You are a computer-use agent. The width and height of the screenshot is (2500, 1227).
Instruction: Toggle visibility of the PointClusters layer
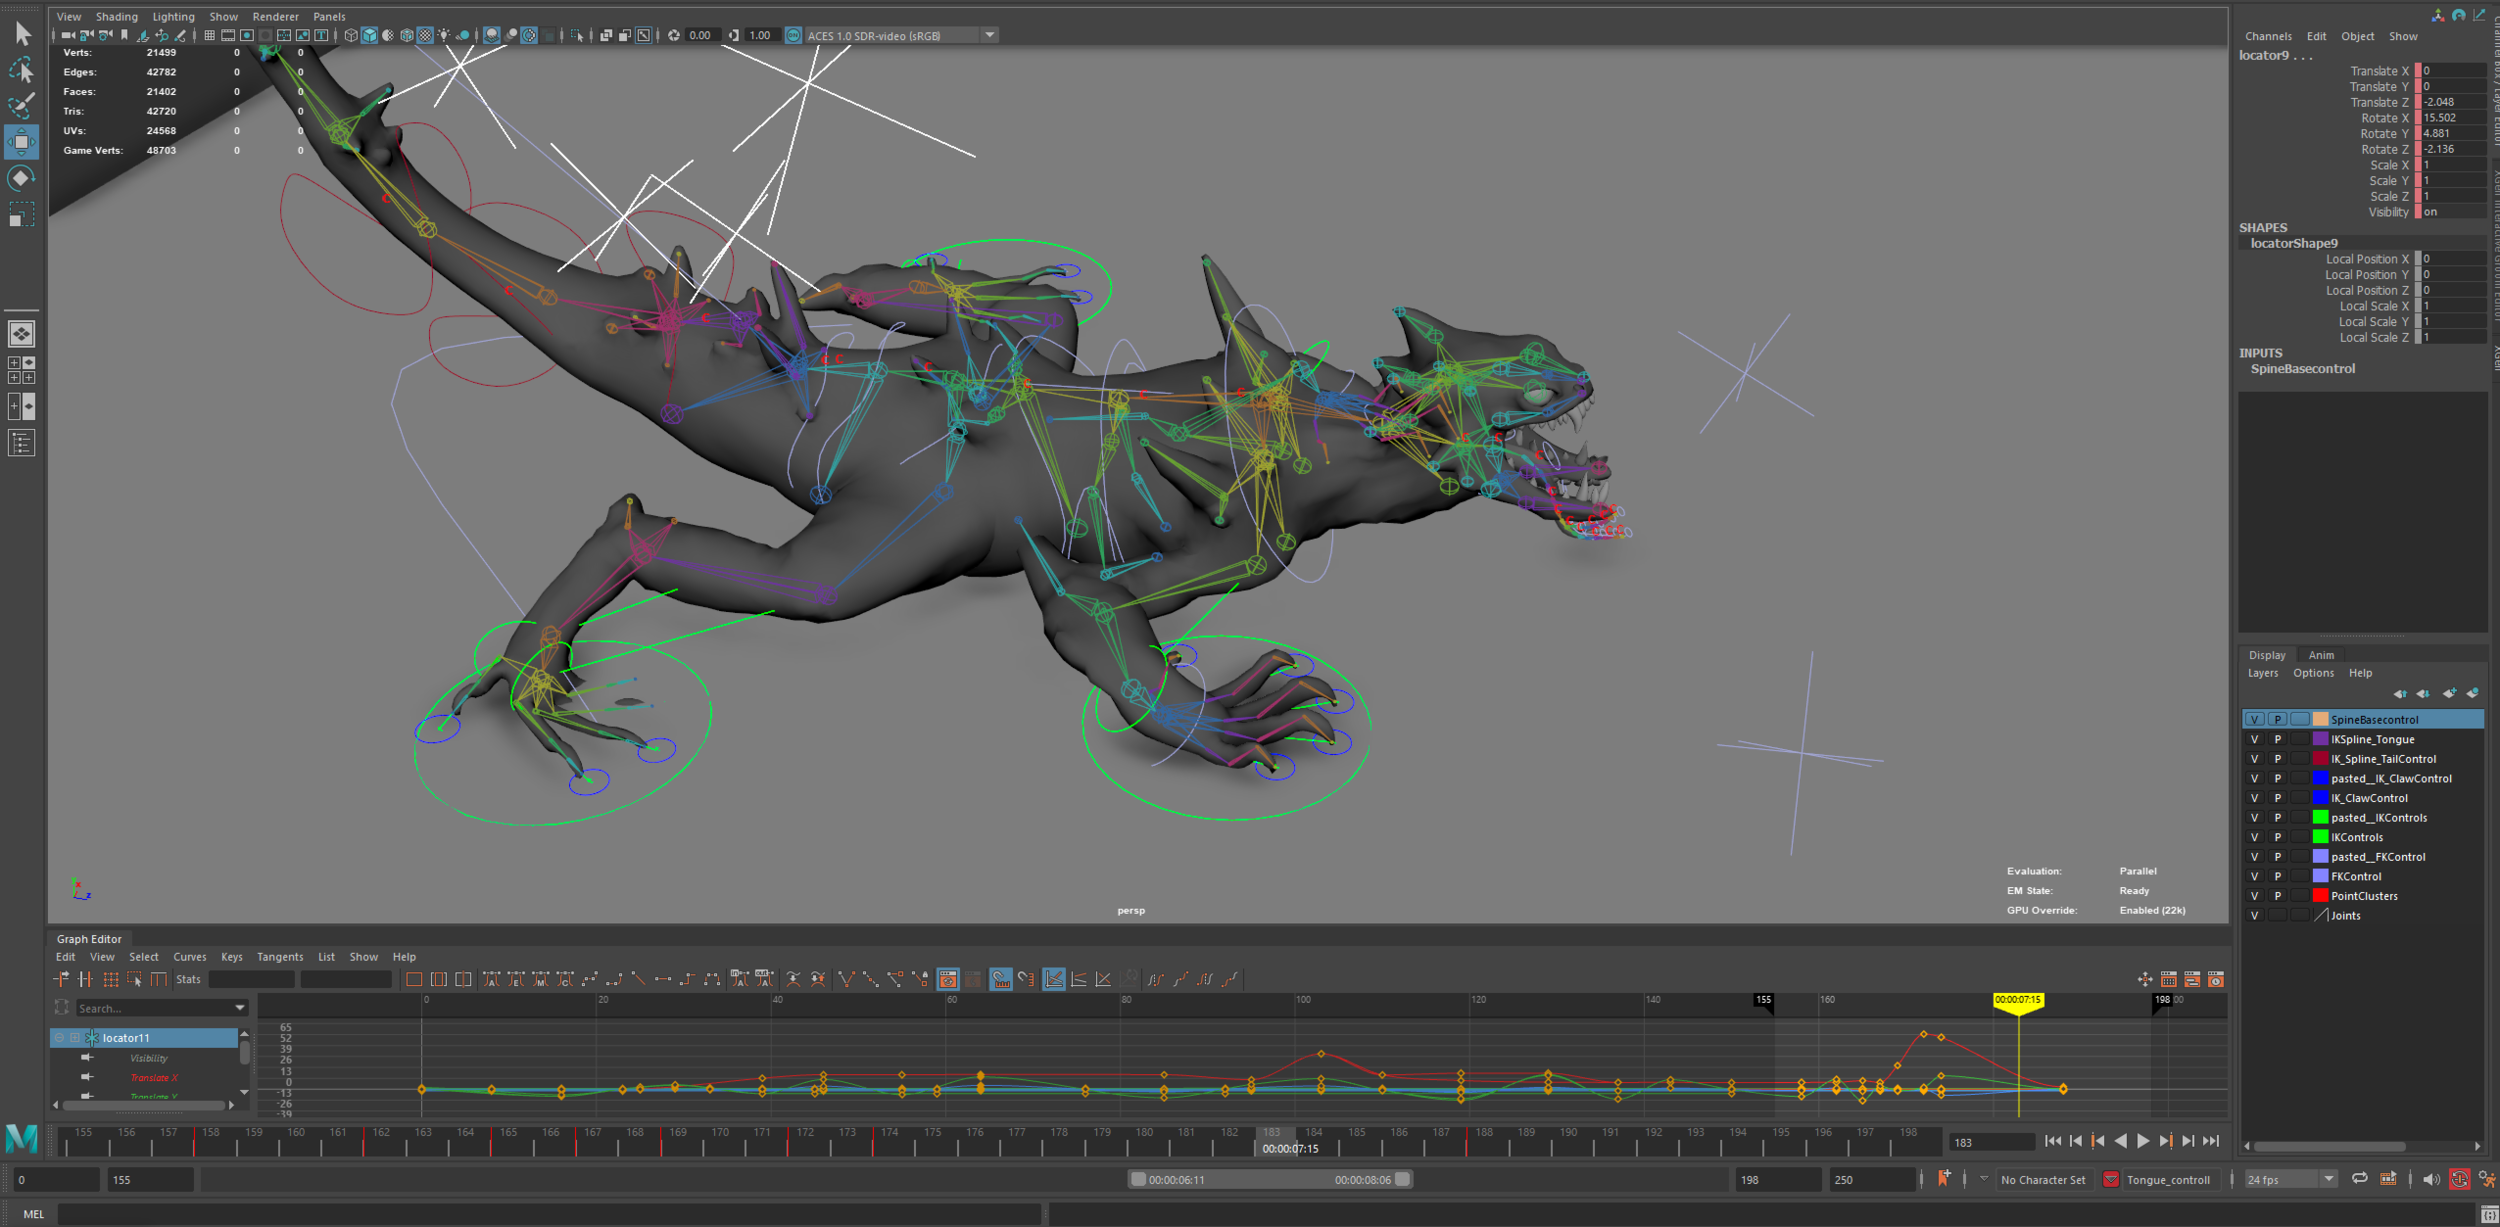(2254, 895)
